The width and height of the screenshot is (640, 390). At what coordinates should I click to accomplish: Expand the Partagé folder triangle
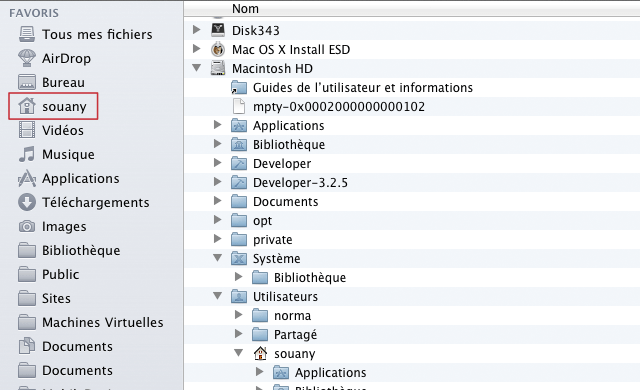[239, 334]
